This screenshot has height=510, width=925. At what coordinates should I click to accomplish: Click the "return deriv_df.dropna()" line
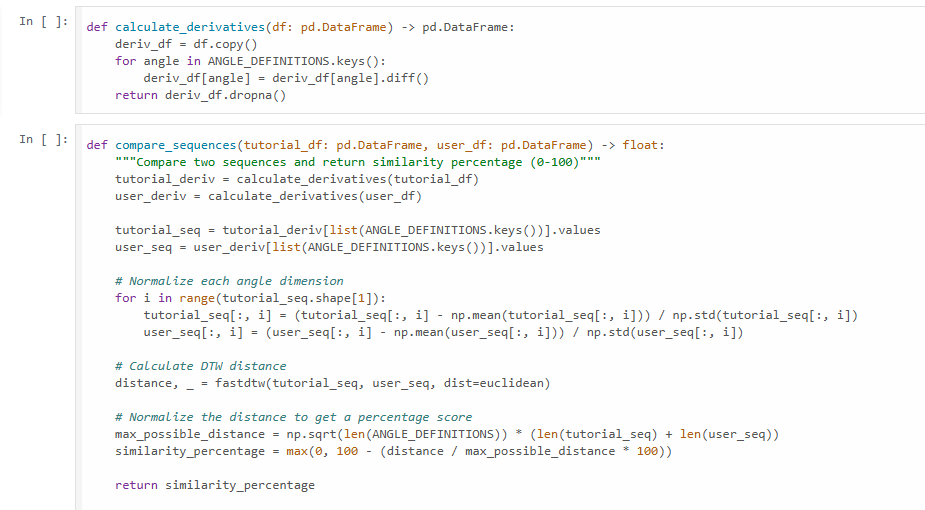[x=201, y=96]
